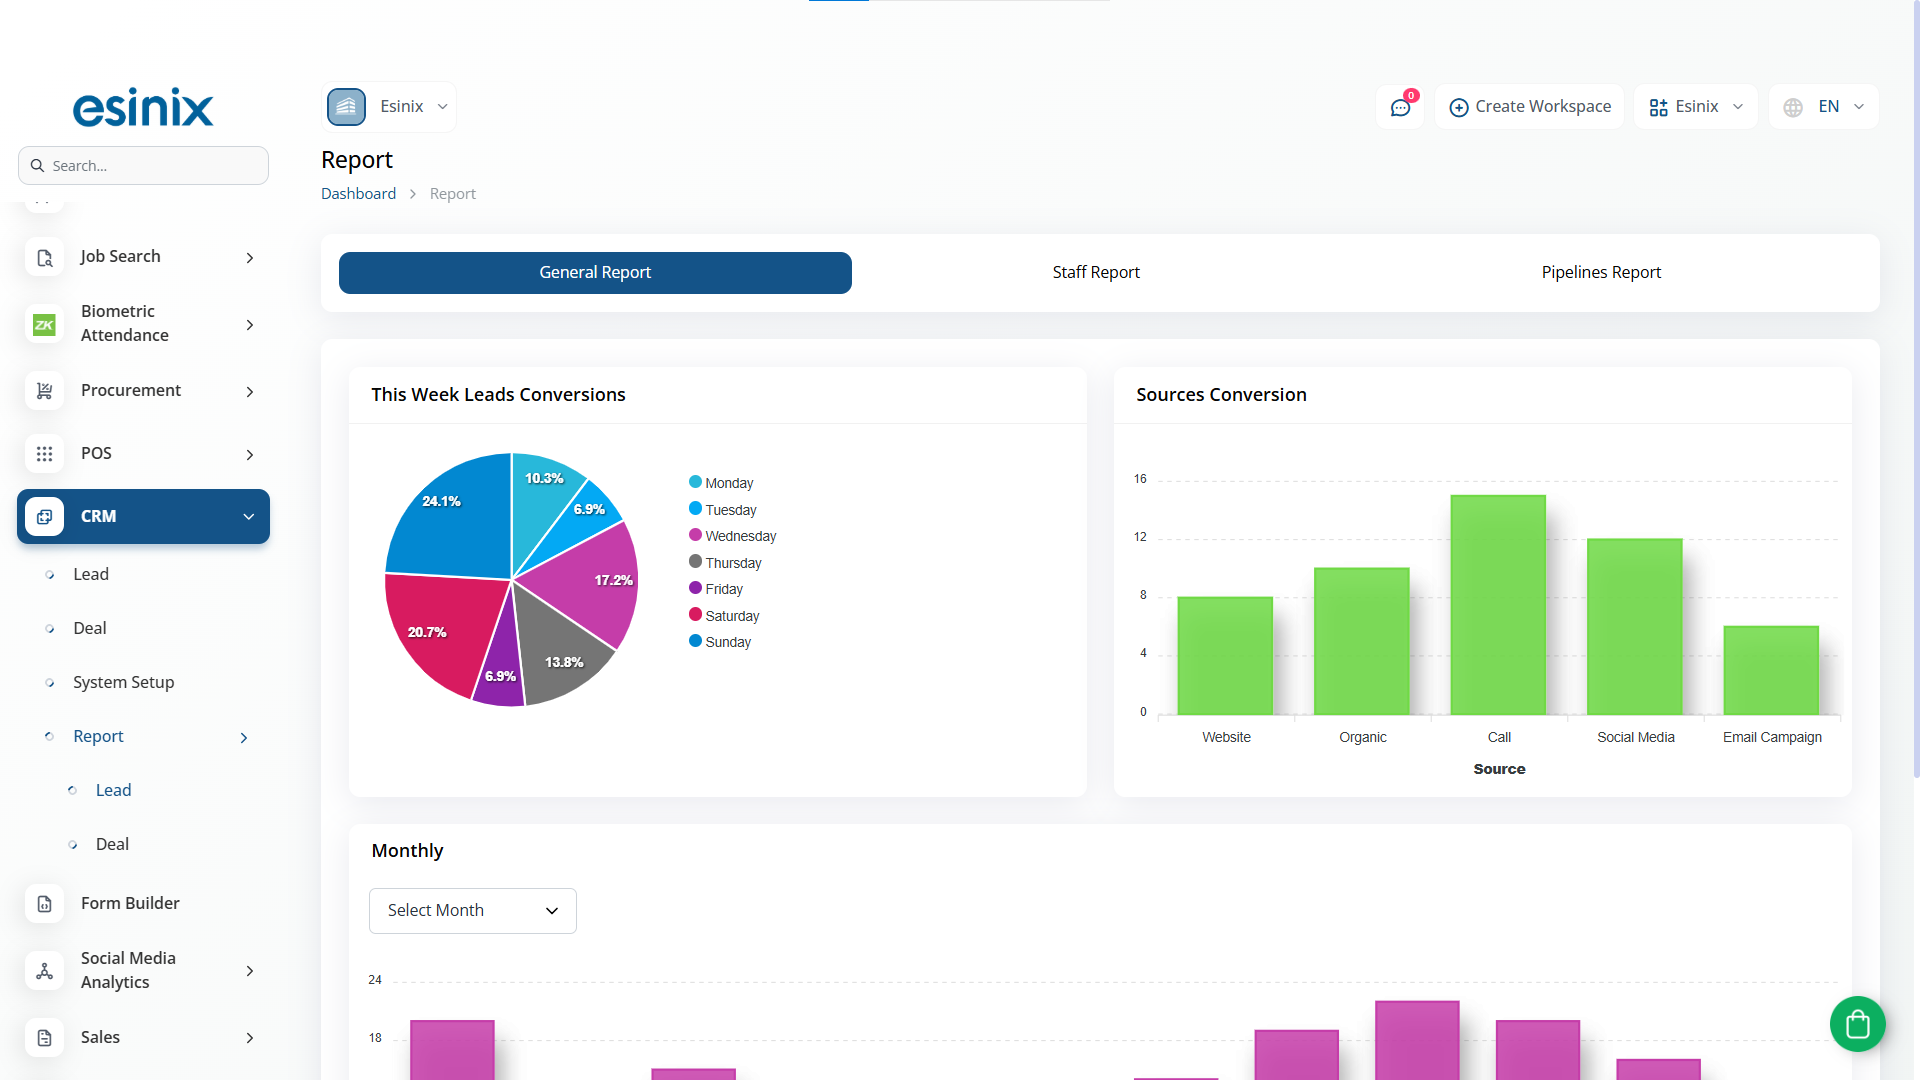Switch to the Staff Report tab
The width and height of the screenshot is (1920, 1080).
click(x=1096, y=273)
